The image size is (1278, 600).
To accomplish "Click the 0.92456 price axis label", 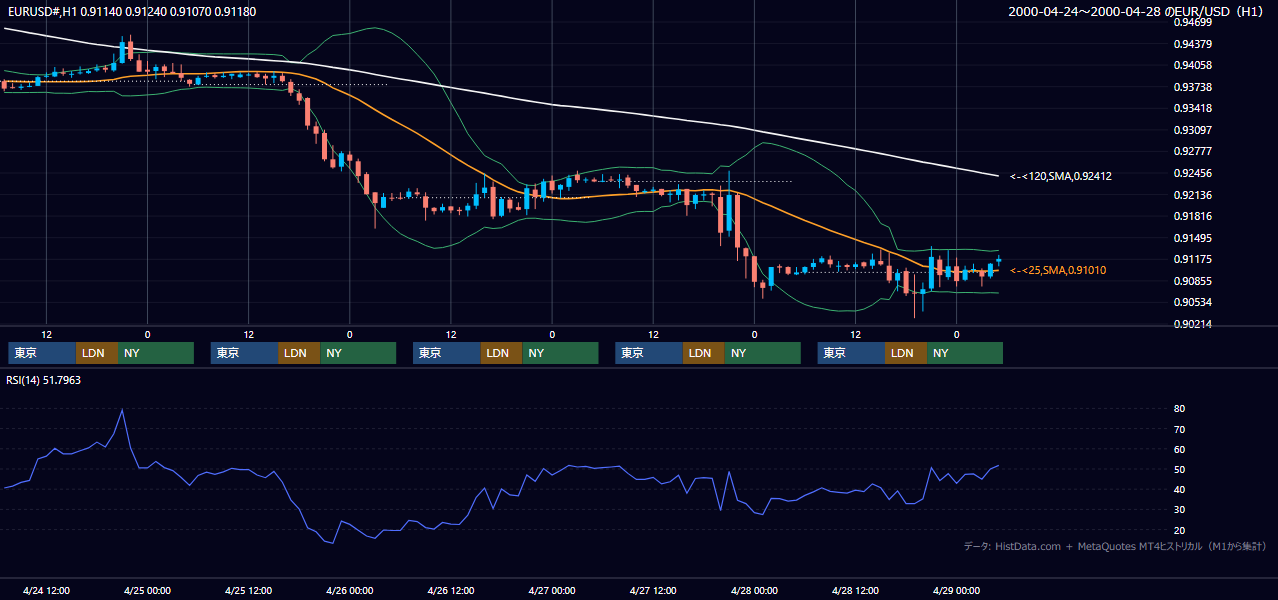I will point(1191,173).
